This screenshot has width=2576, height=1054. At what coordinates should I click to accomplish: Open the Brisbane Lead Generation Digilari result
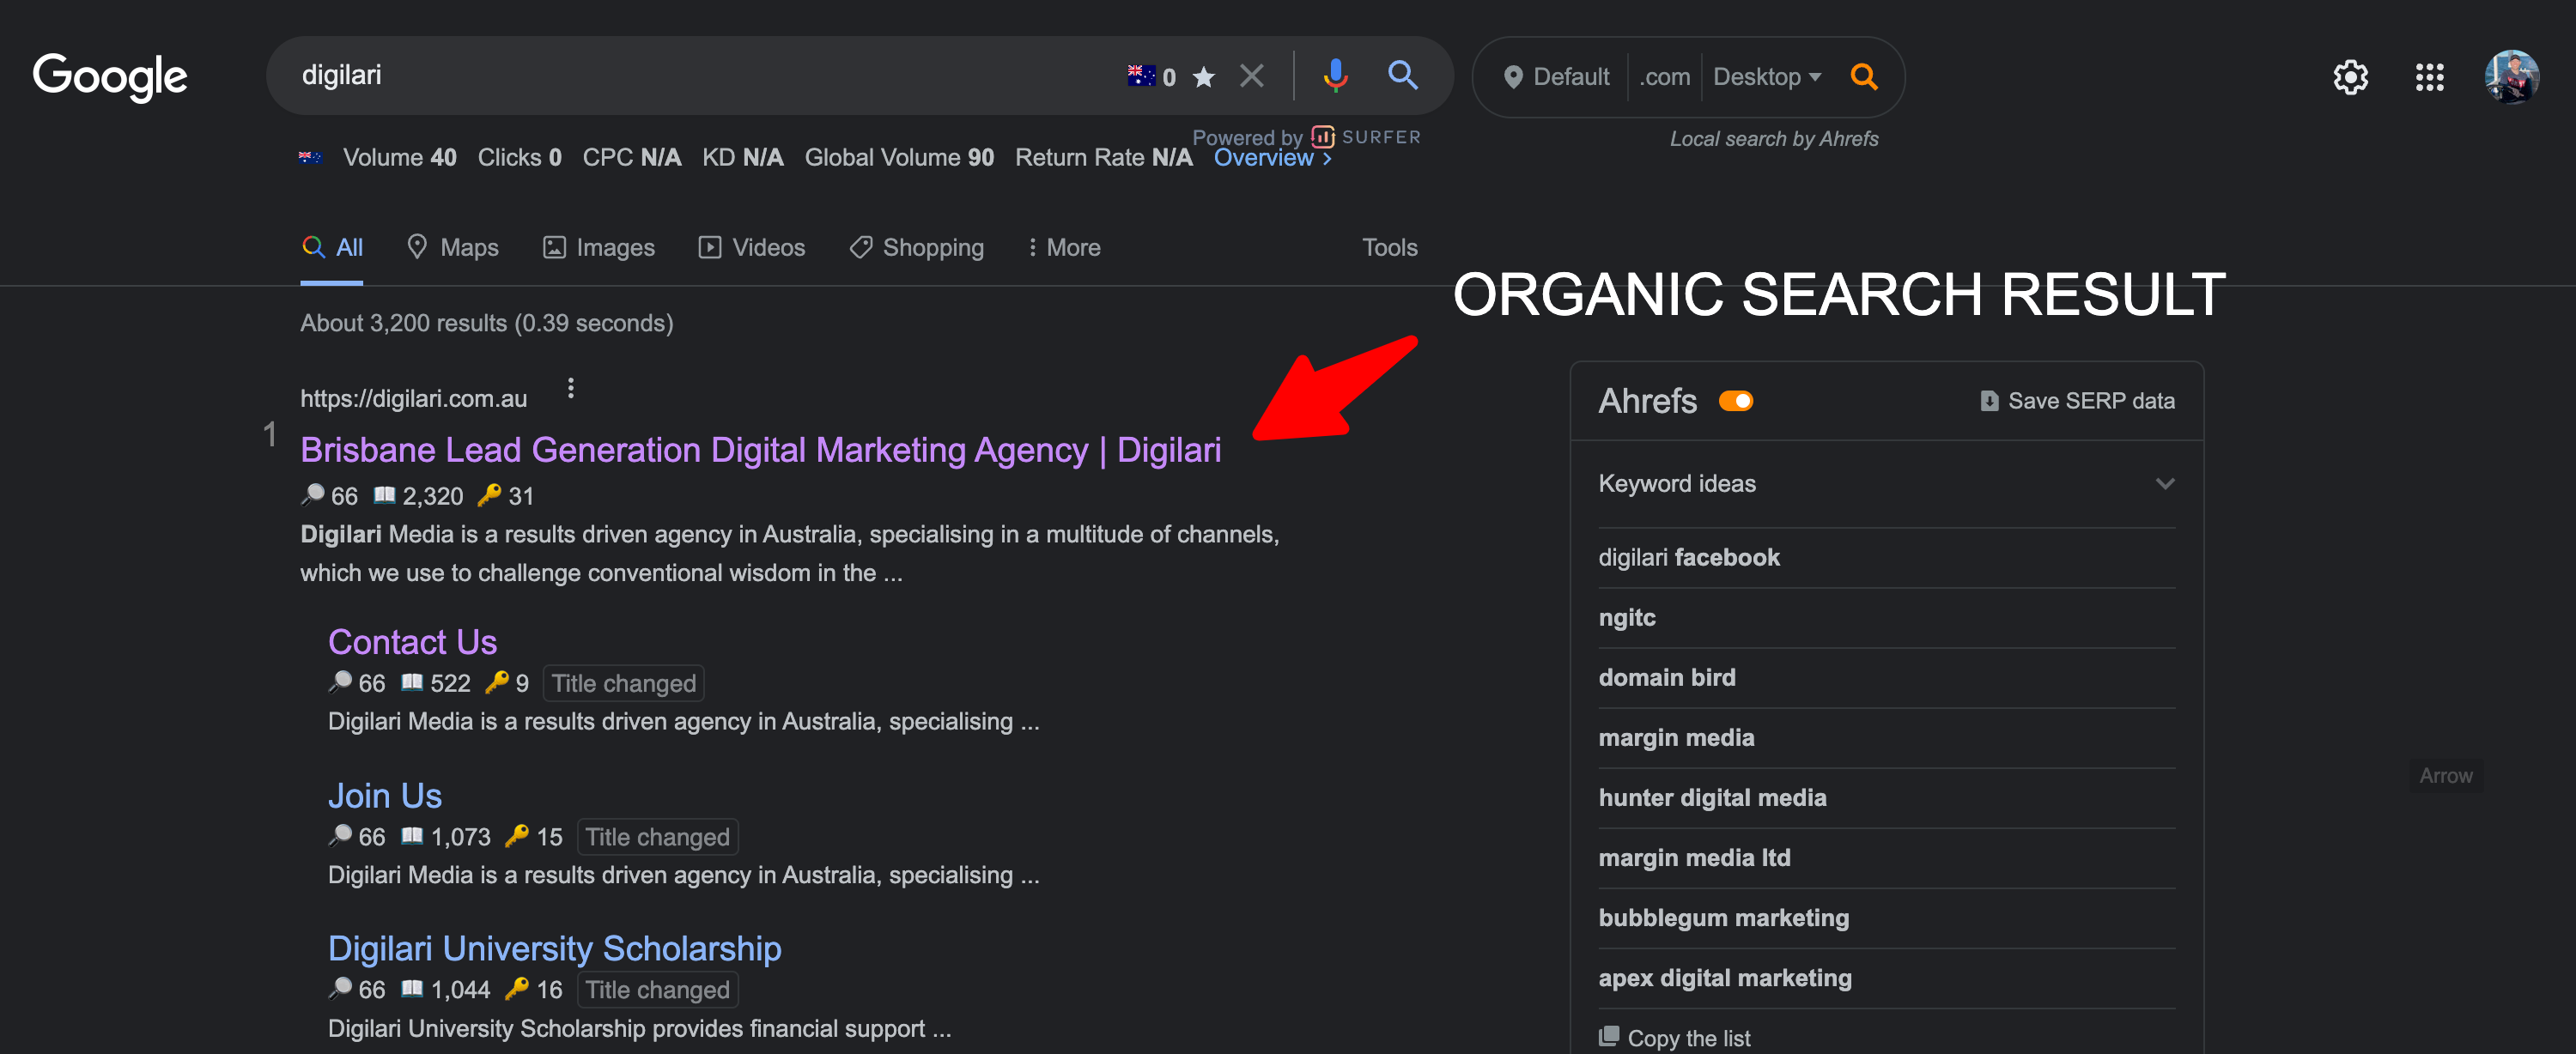(x=760, y=450)
